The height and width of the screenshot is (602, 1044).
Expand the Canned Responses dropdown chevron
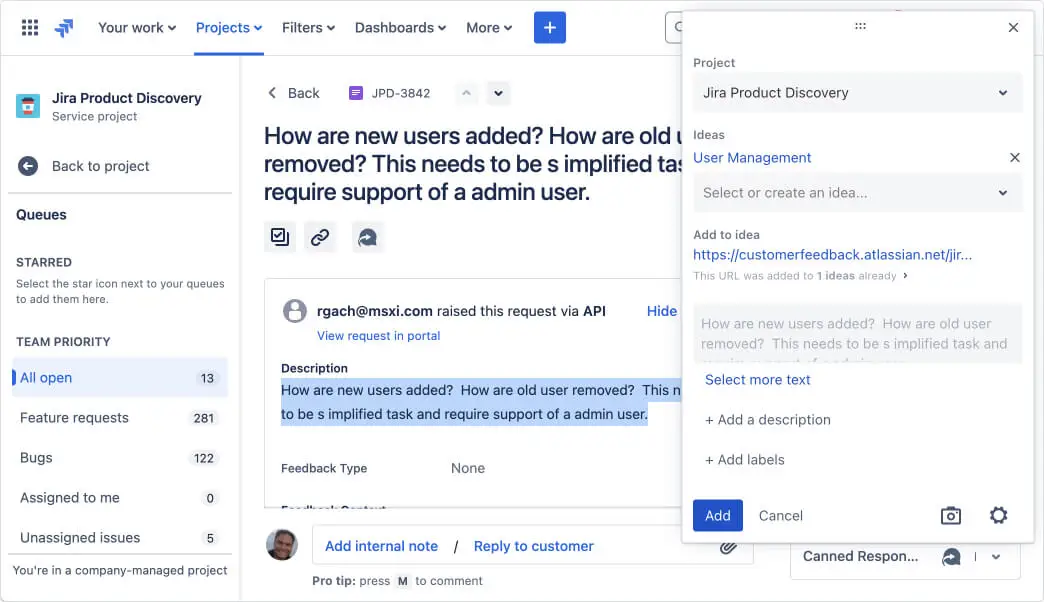coord(996,557)
